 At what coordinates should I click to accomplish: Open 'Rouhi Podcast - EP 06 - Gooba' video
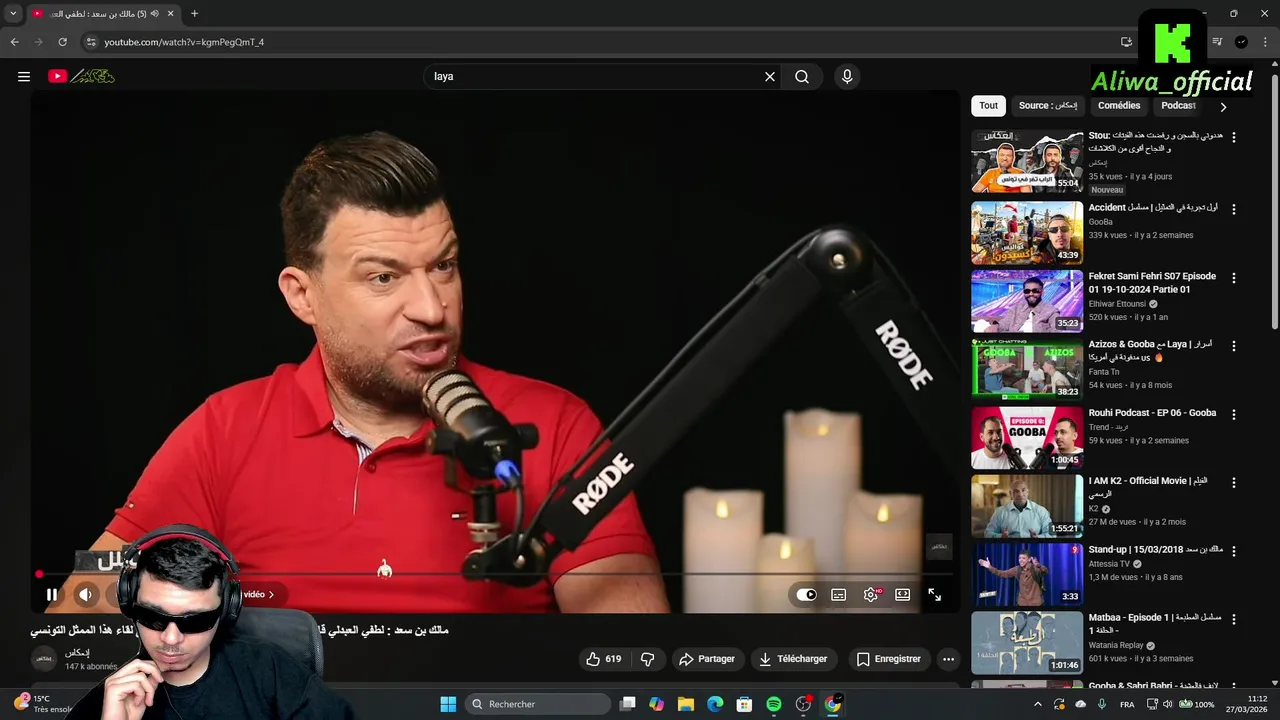1152,413
